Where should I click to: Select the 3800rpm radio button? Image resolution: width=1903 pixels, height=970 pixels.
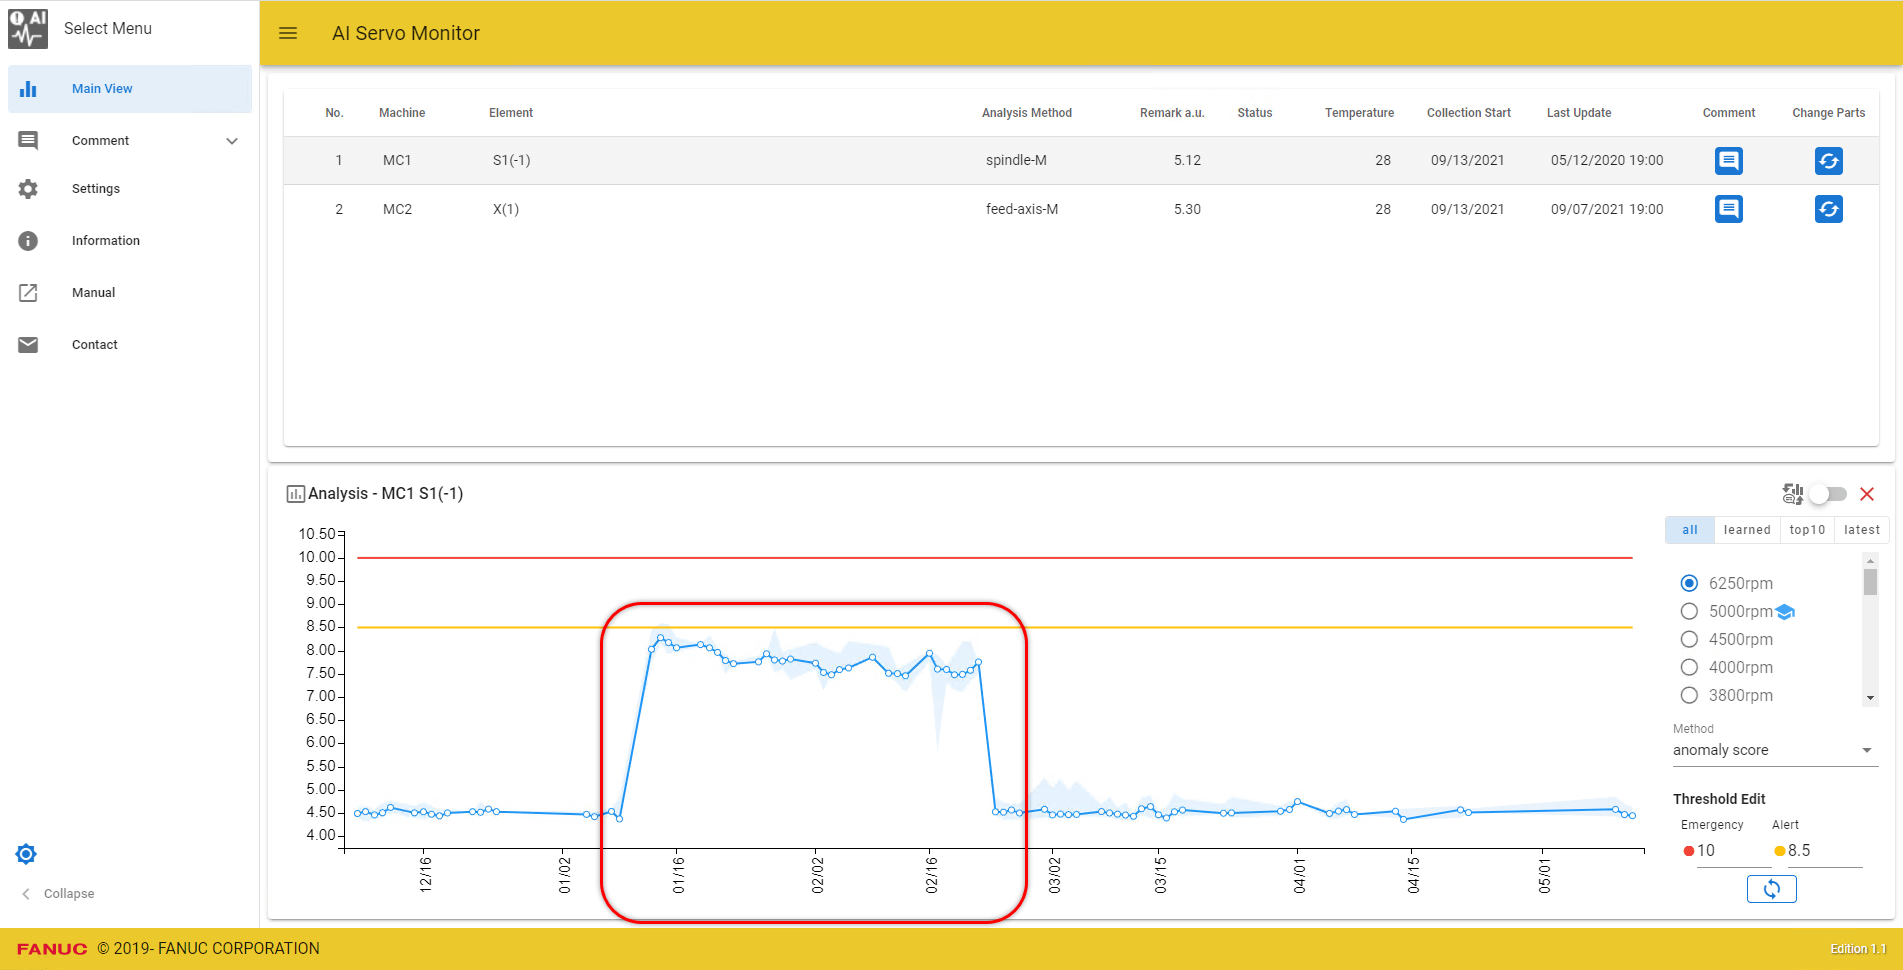pos(1689,695)
